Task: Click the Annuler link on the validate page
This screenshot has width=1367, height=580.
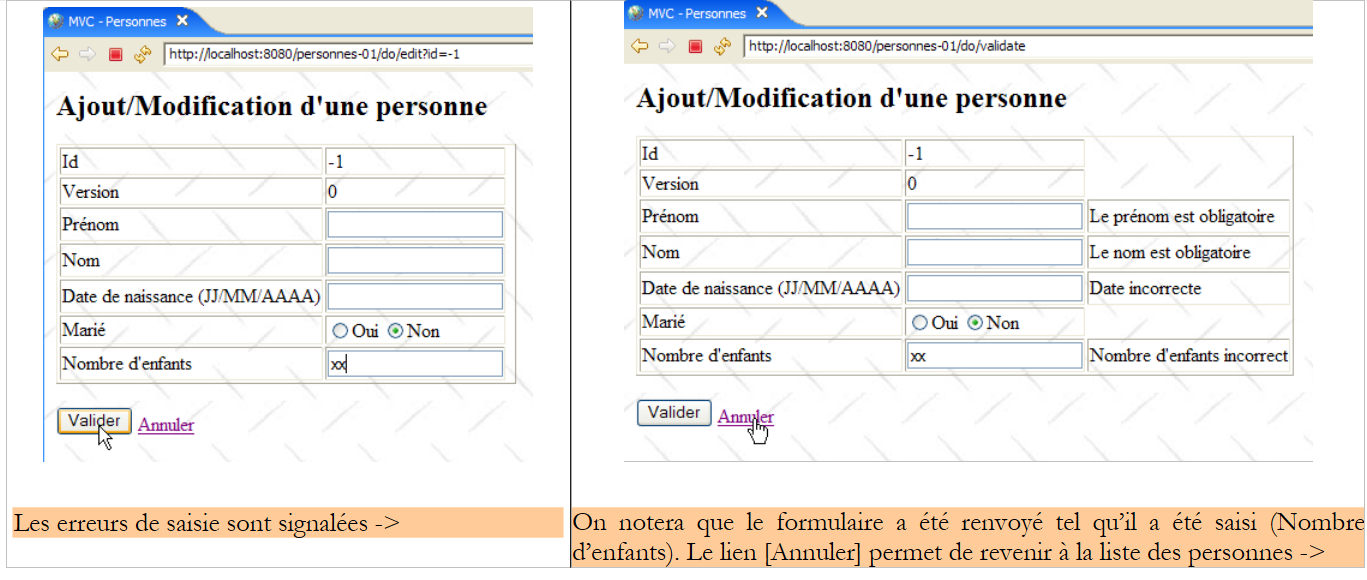Action: point(745,417)
